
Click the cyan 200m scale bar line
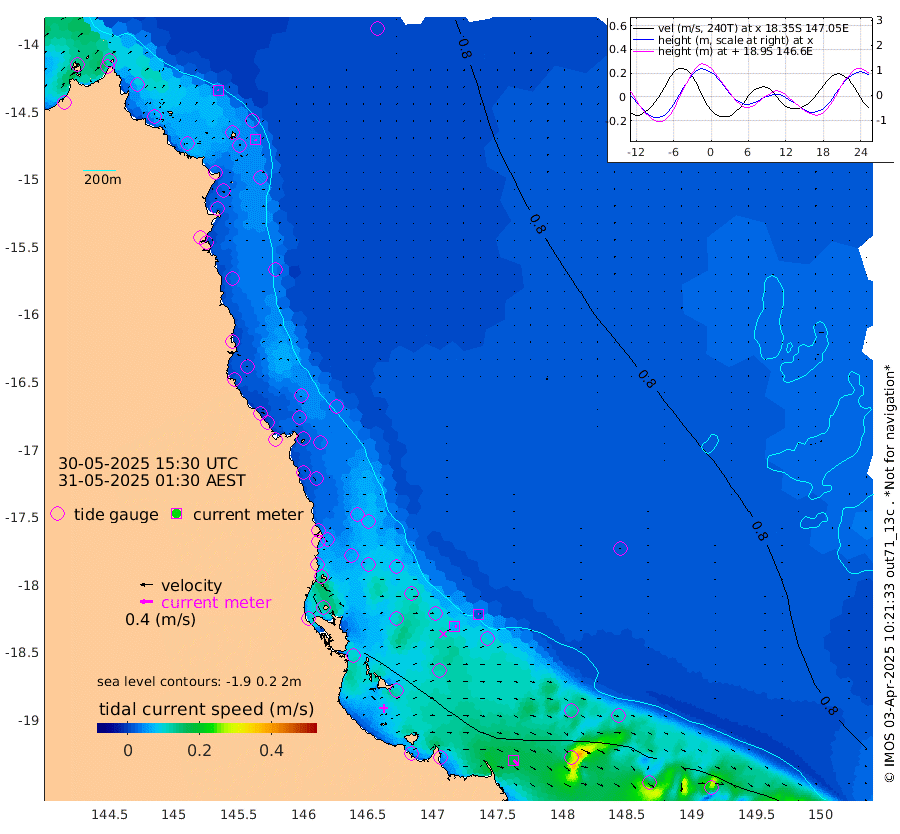point(99,170)
